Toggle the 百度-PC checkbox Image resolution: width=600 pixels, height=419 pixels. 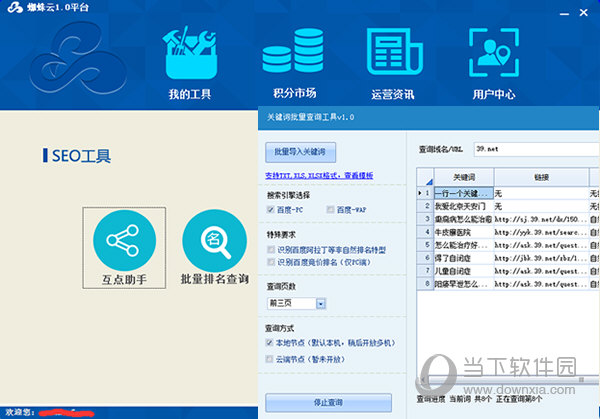pos(271,210)
